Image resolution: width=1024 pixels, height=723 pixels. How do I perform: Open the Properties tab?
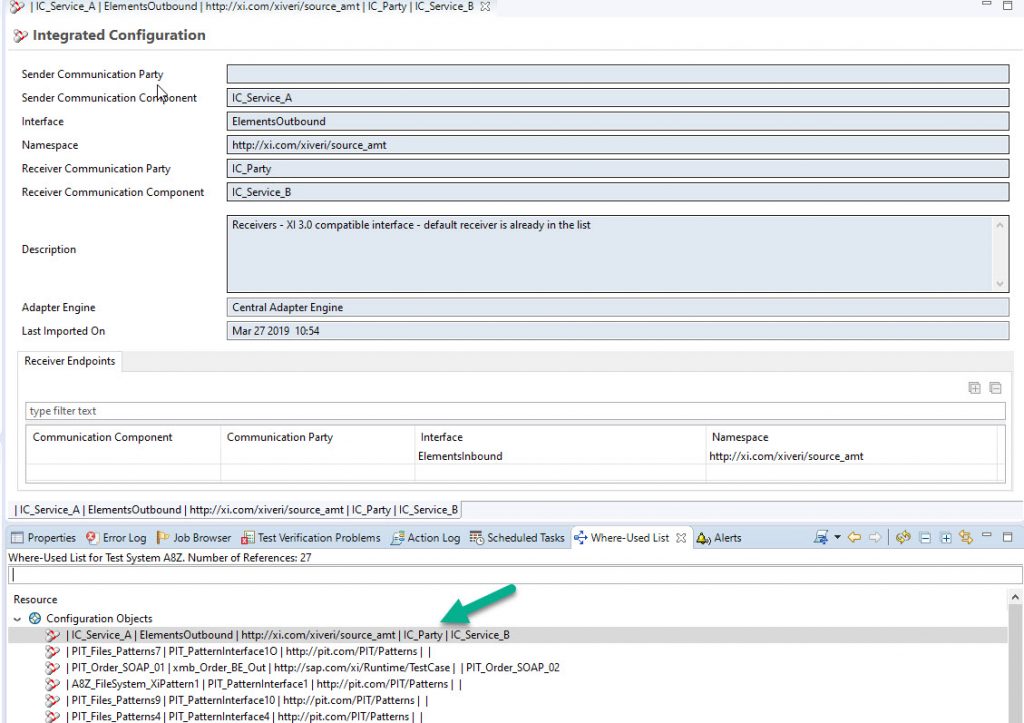pos(44,538)
